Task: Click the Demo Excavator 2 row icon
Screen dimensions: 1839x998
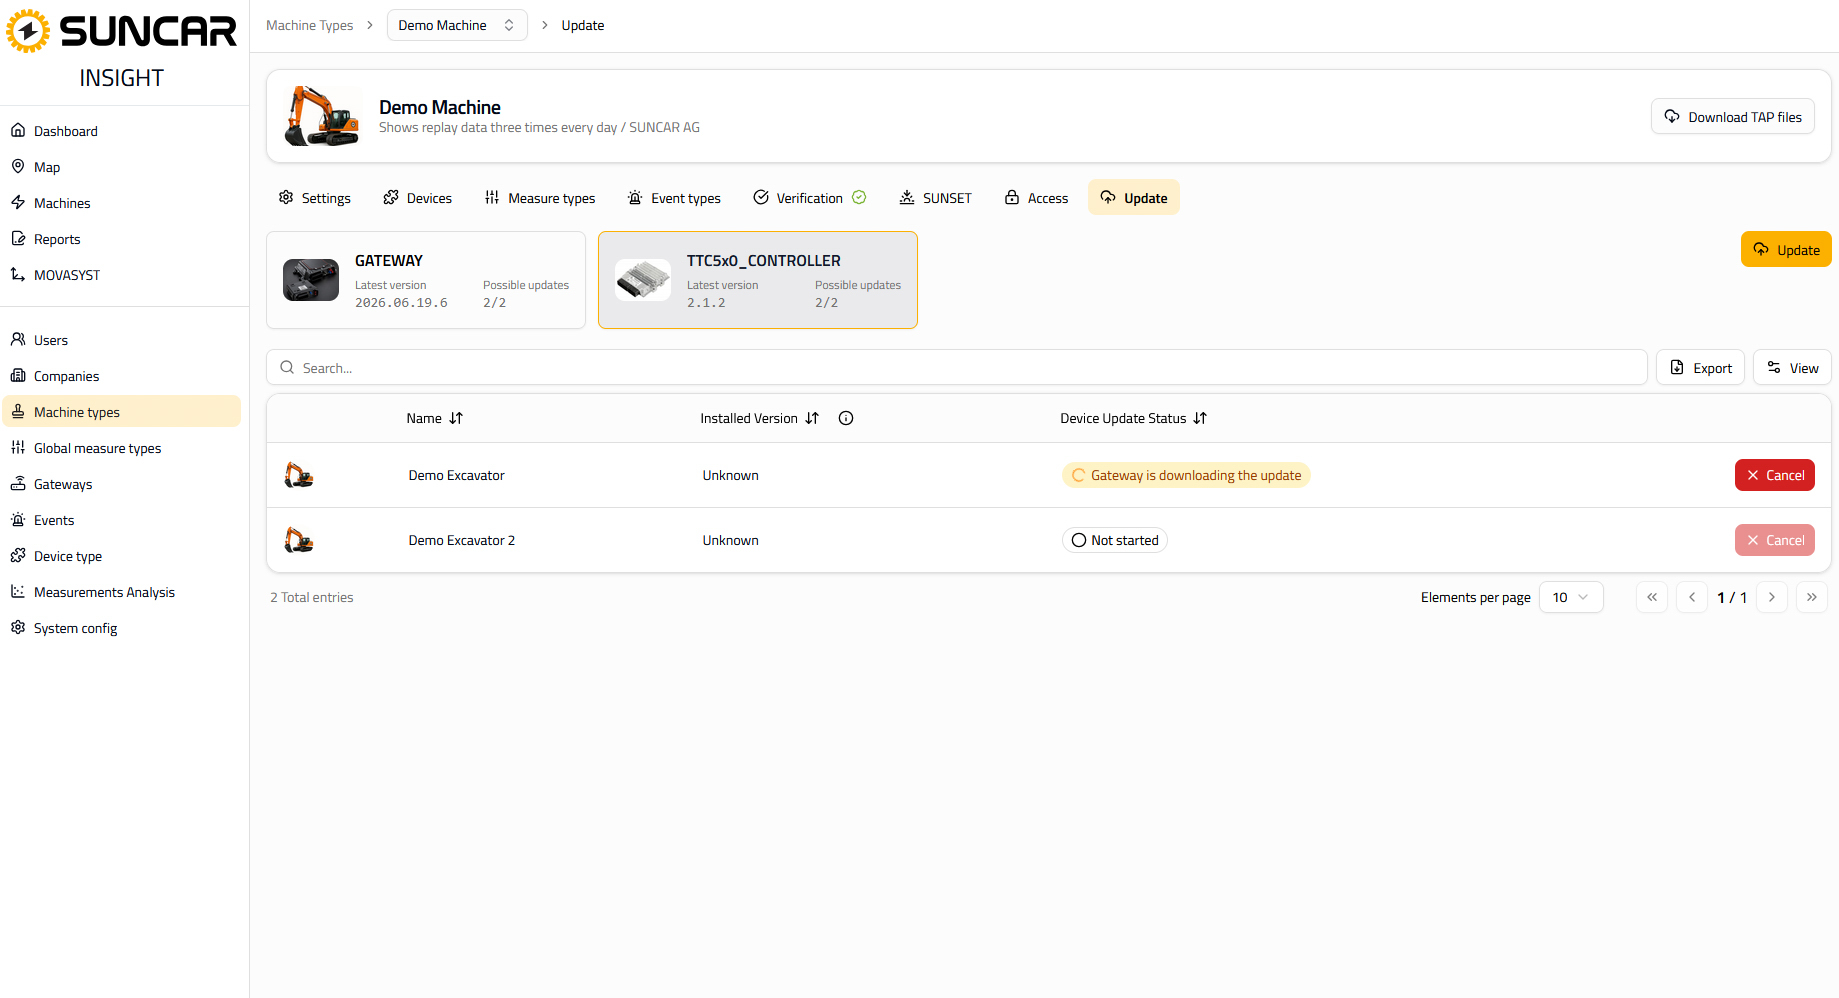Action: point(299,540)
